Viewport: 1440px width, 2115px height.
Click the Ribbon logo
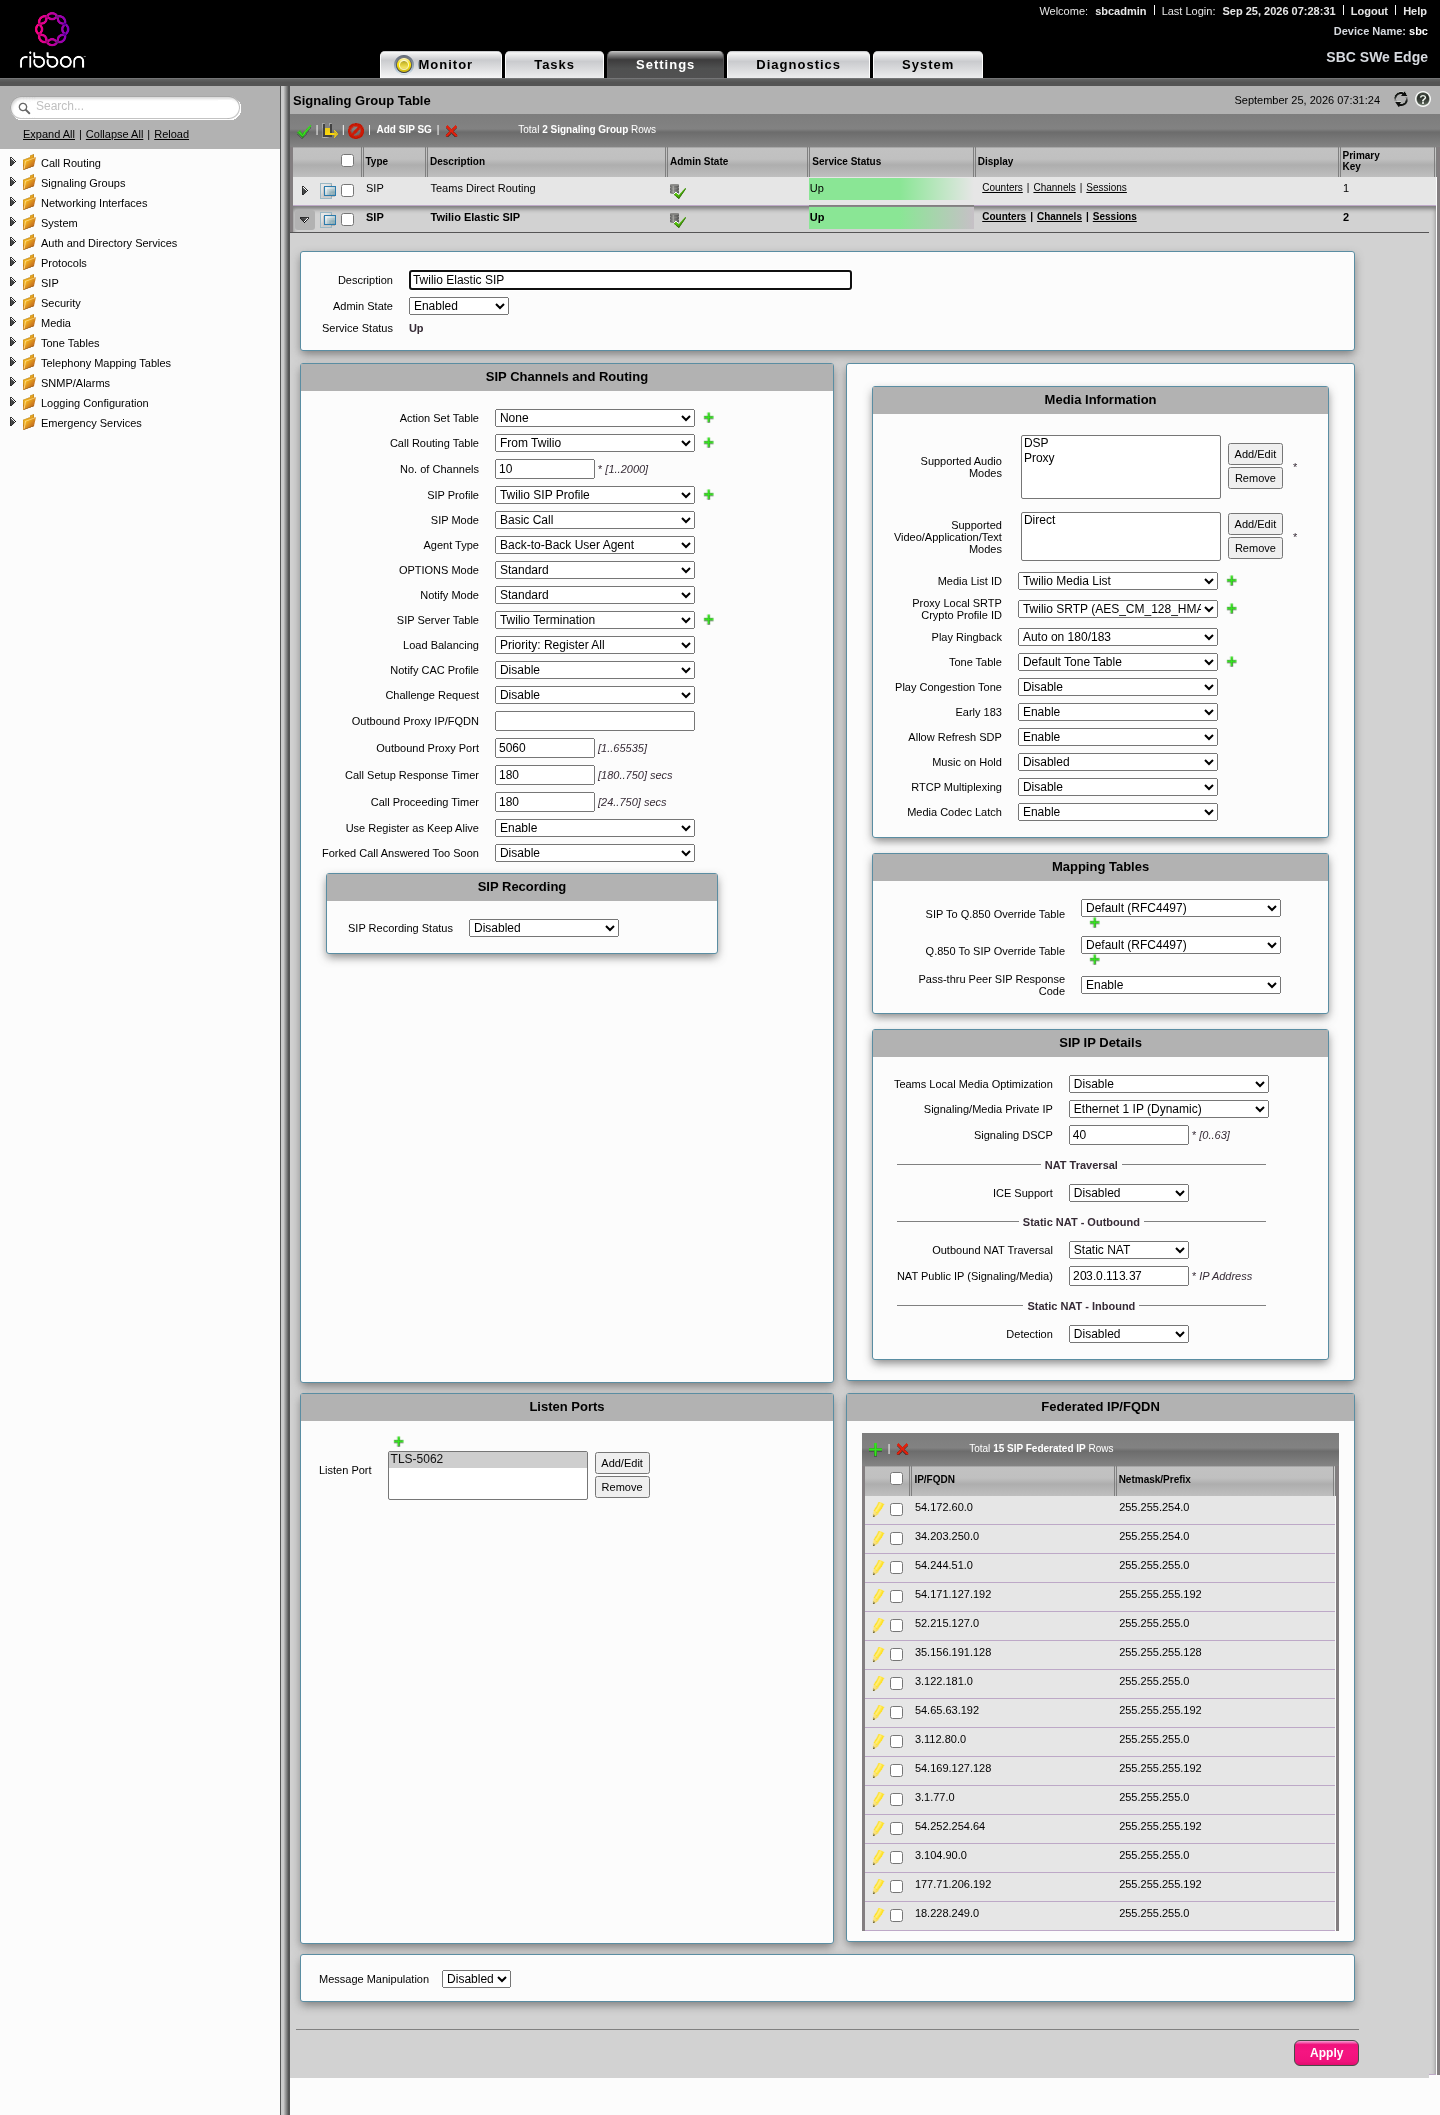[x=52, y=41]
